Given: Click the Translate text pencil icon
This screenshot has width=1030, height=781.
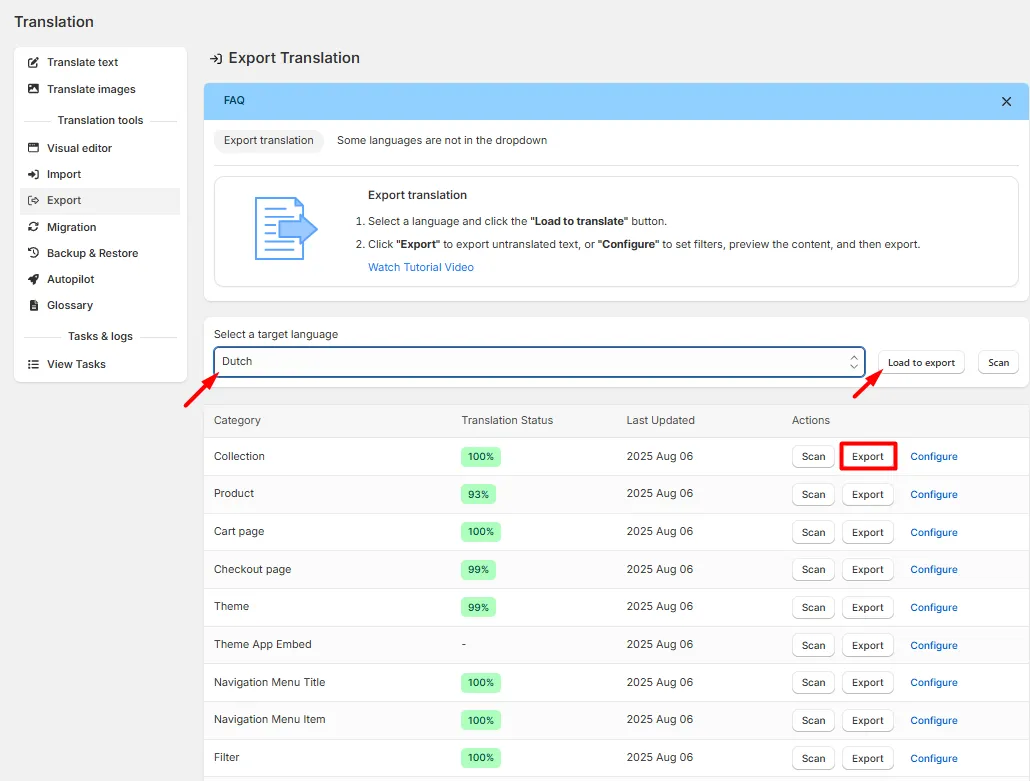Looking at the screenshot, I should pos(33,62).
